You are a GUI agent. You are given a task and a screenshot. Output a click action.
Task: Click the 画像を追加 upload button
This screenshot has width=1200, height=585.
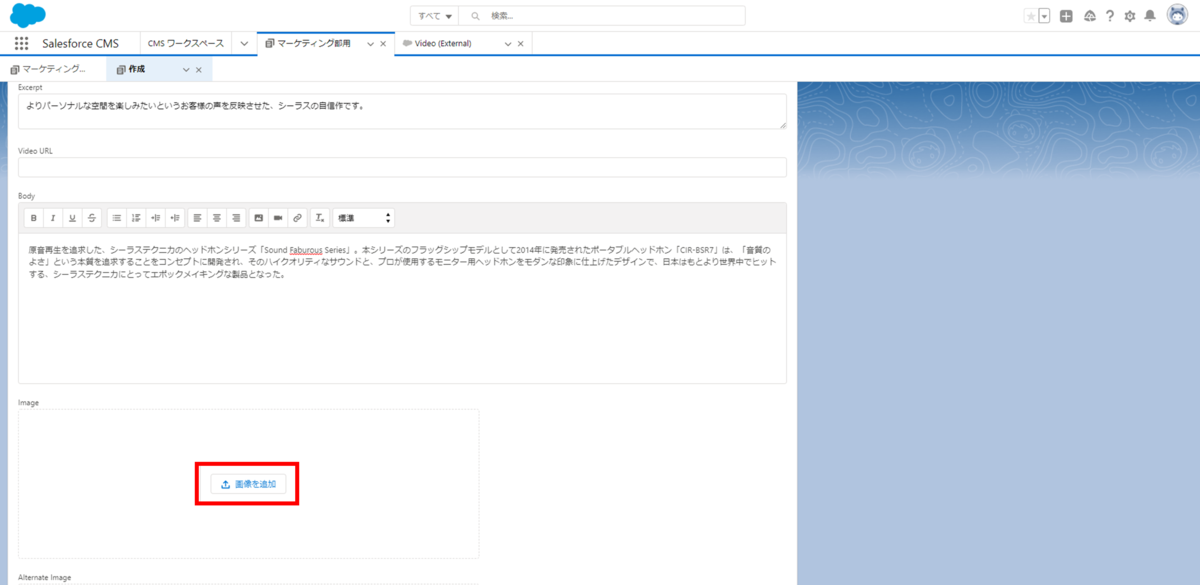247,483
